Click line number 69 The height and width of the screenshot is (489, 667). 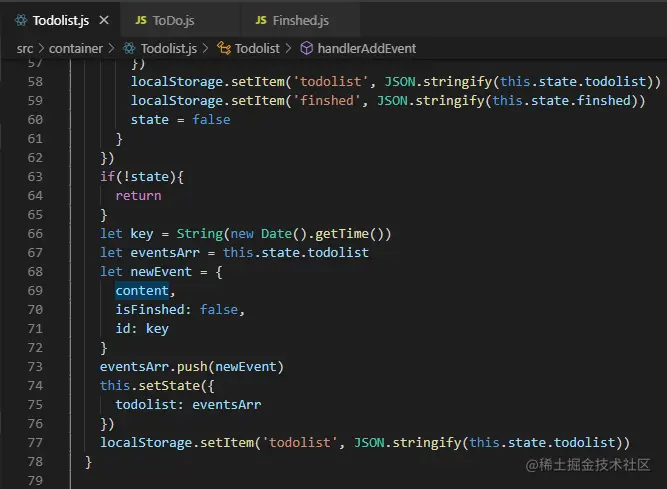tap(35, 290)
